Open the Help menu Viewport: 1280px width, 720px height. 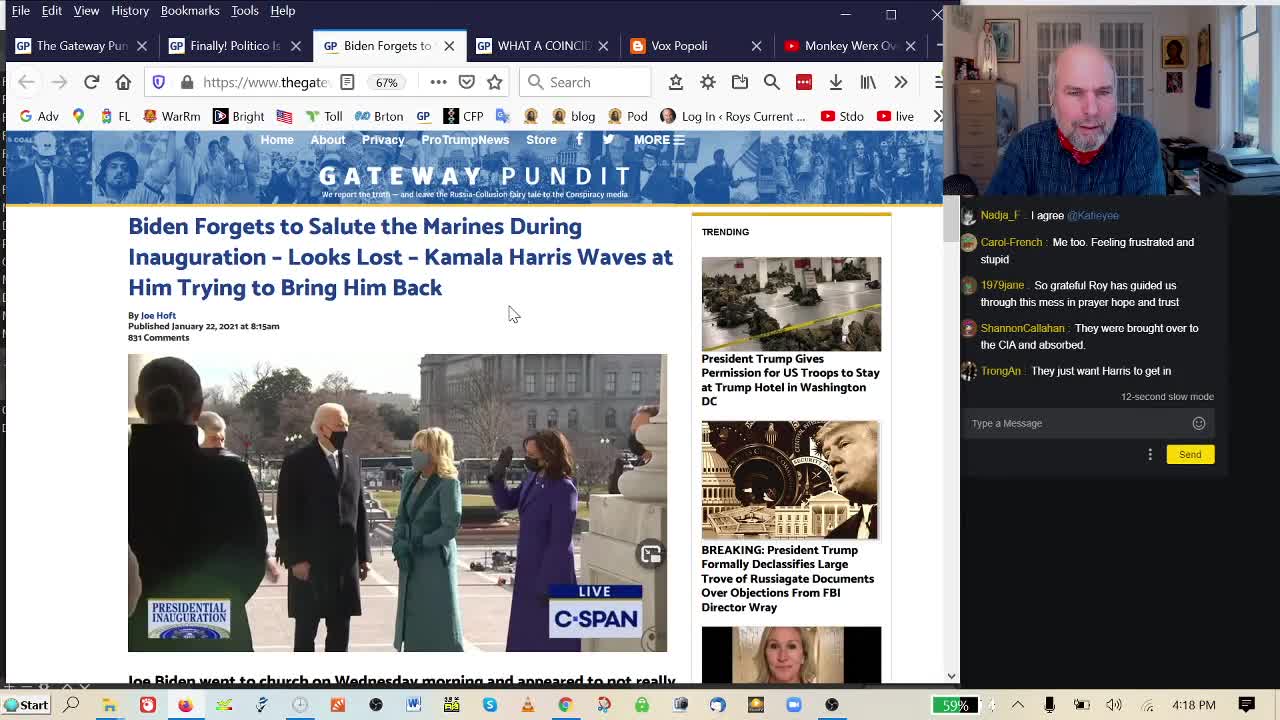point(283,10)
